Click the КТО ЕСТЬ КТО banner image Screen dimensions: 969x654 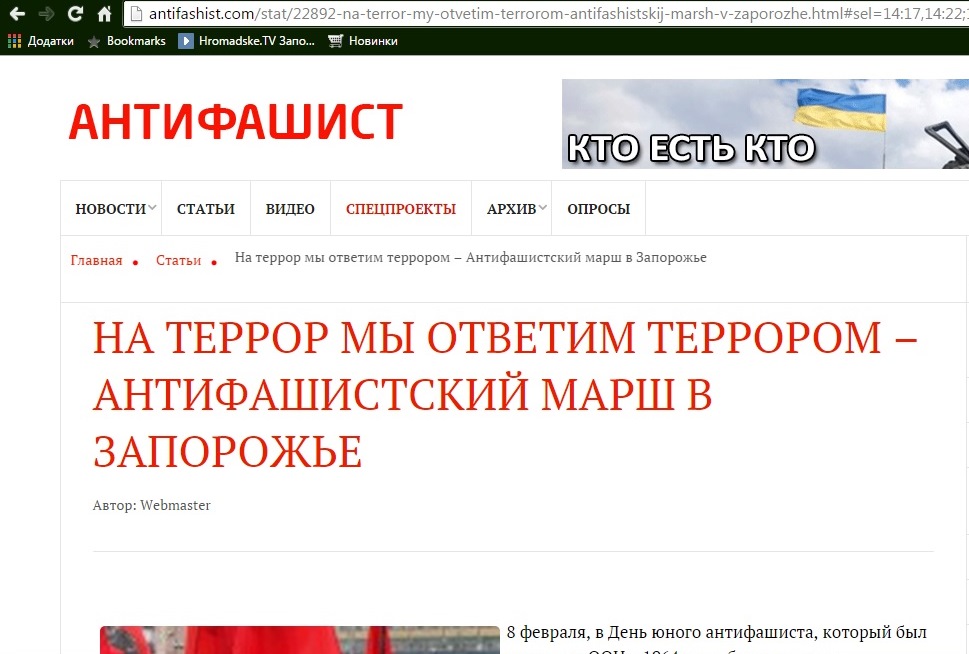tap(765, 123)
